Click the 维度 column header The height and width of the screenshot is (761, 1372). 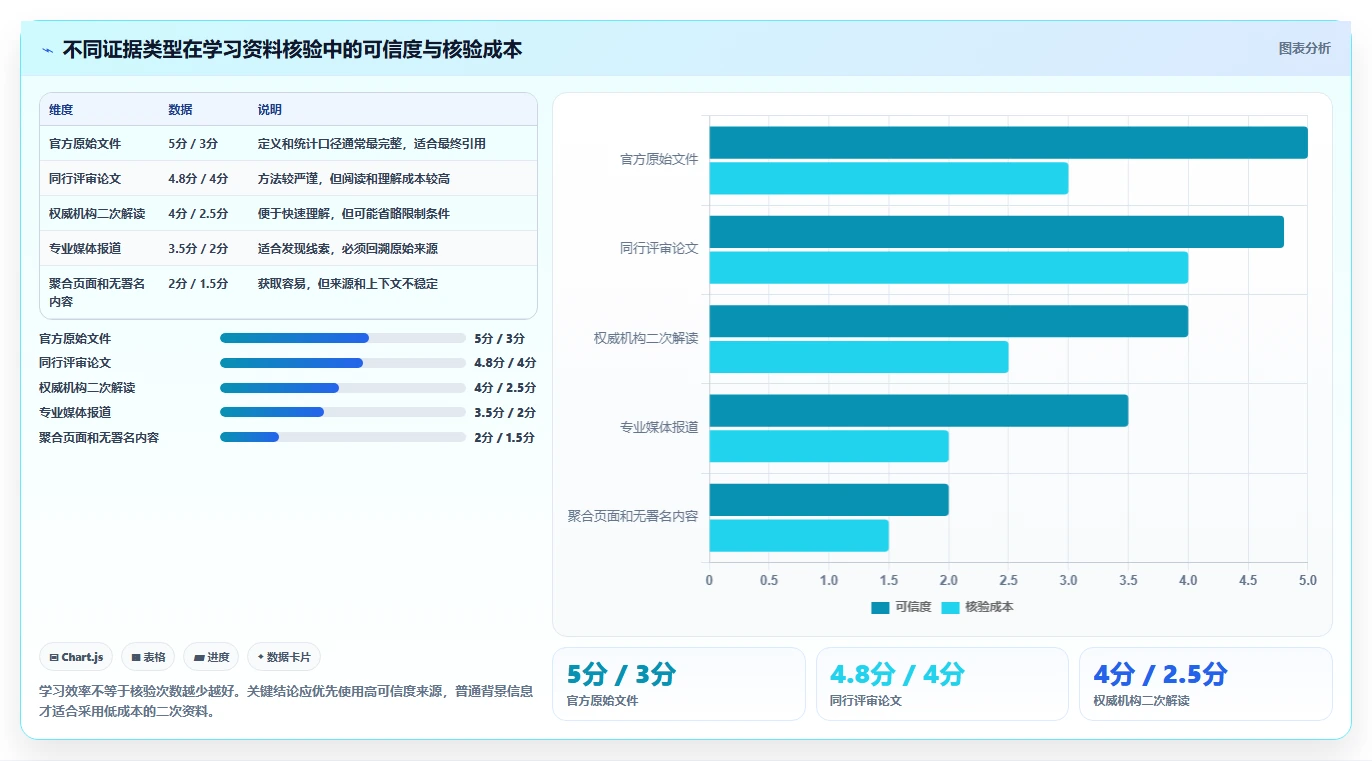61,110
